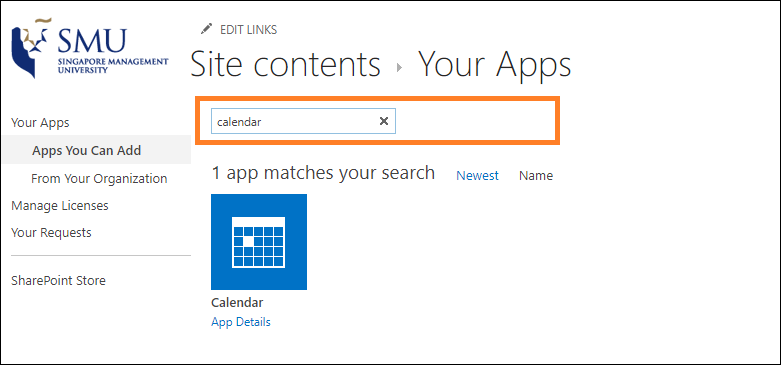Sort results by Name
The width and height of the screenshot is (781, 365).
(536, 176)
